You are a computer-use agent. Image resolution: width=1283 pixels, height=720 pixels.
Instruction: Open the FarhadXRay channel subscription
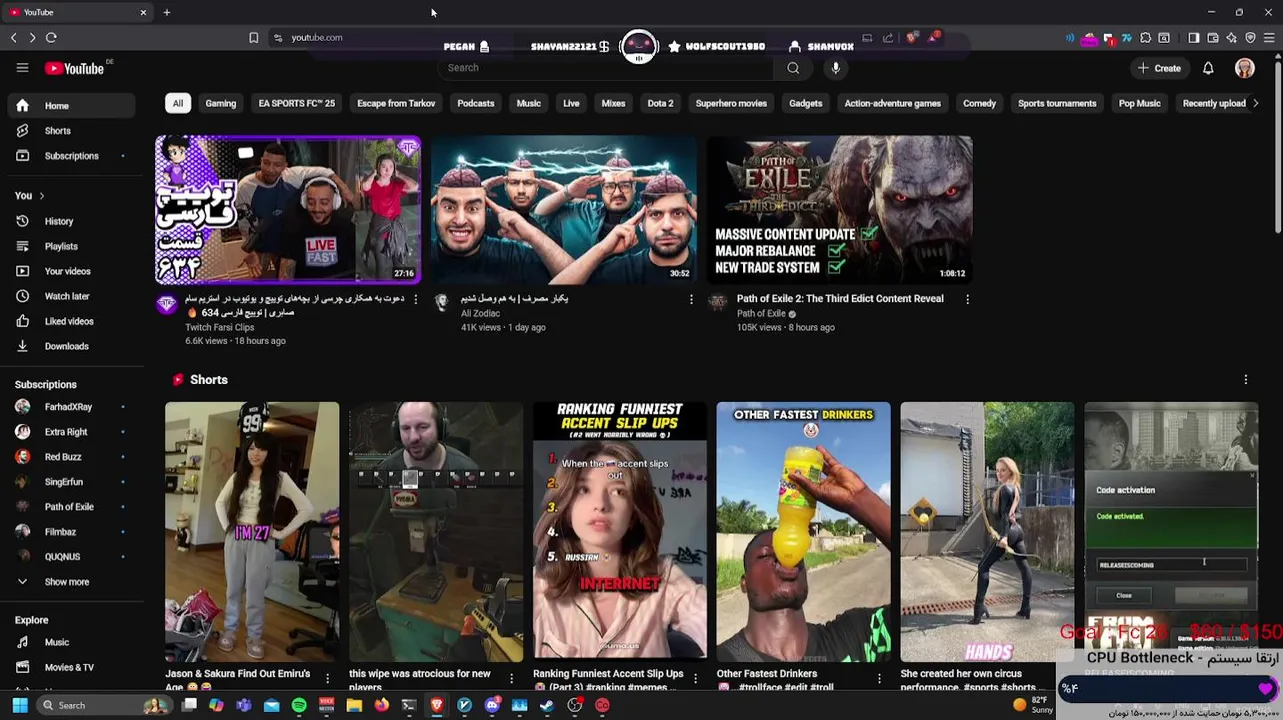click(x=71, y=407)
